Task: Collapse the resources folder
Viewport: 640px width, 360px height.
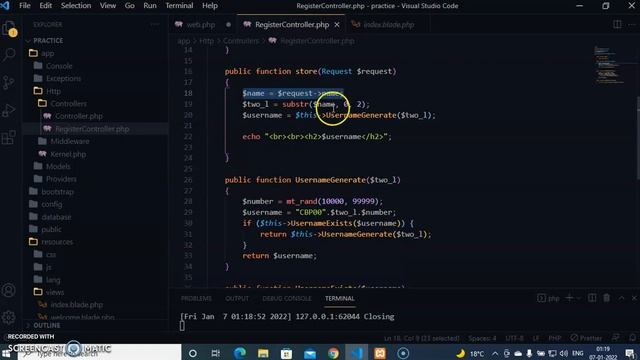Action: tap(57, 242)
